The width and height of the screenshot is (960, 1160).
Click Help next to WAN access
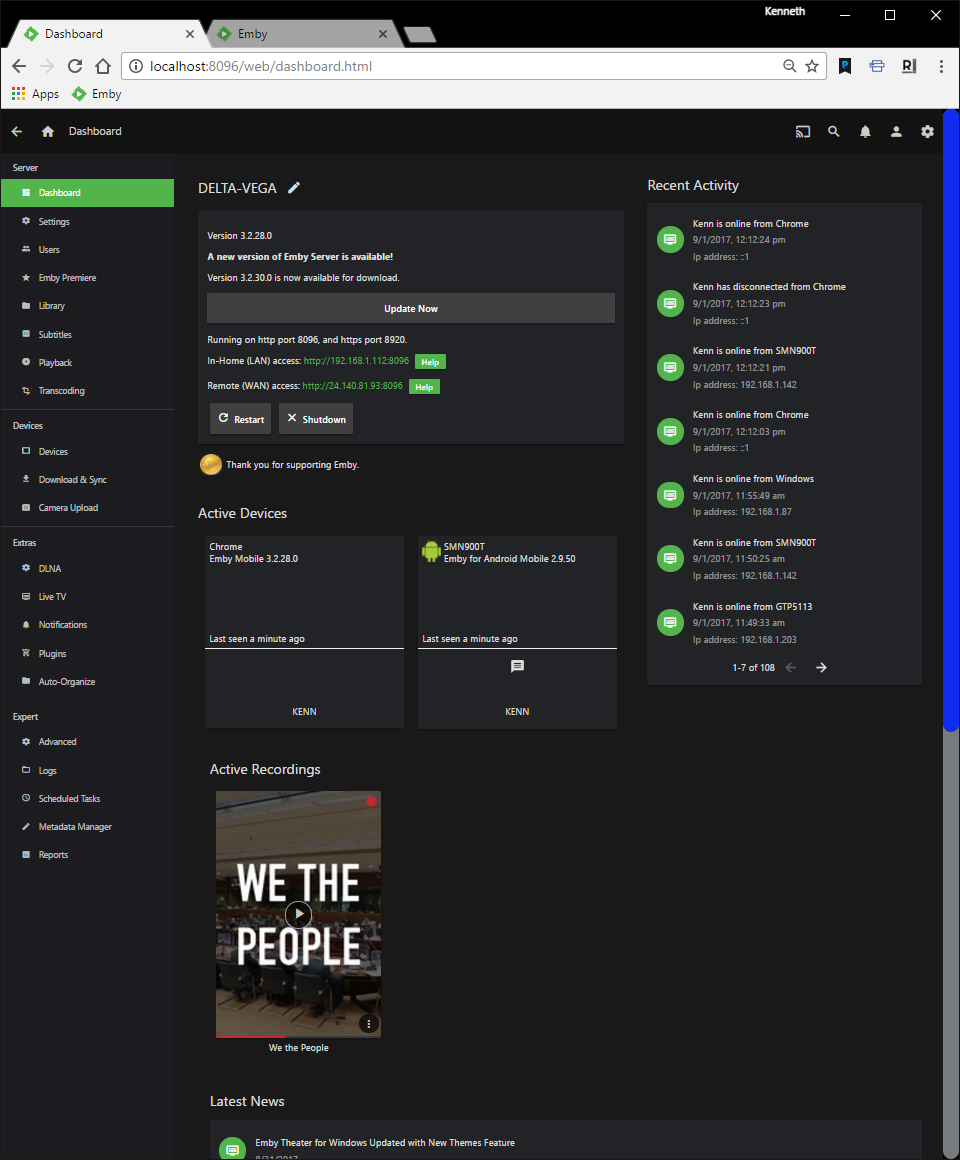coord(424,387)
